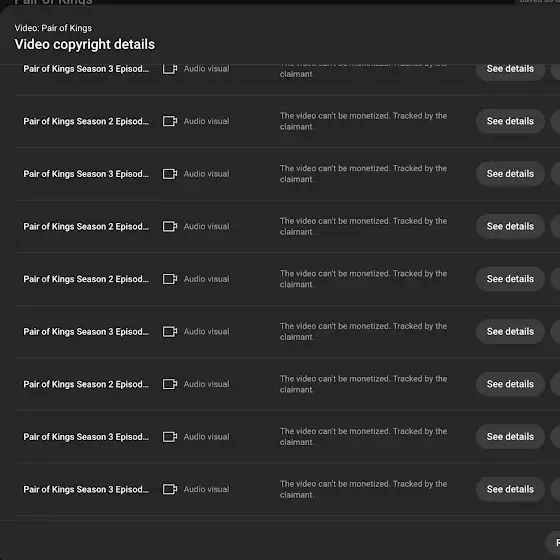Click the camera icon in the fourth row from top
Screen dimensions: 560x560
click(x=170, y=226)
